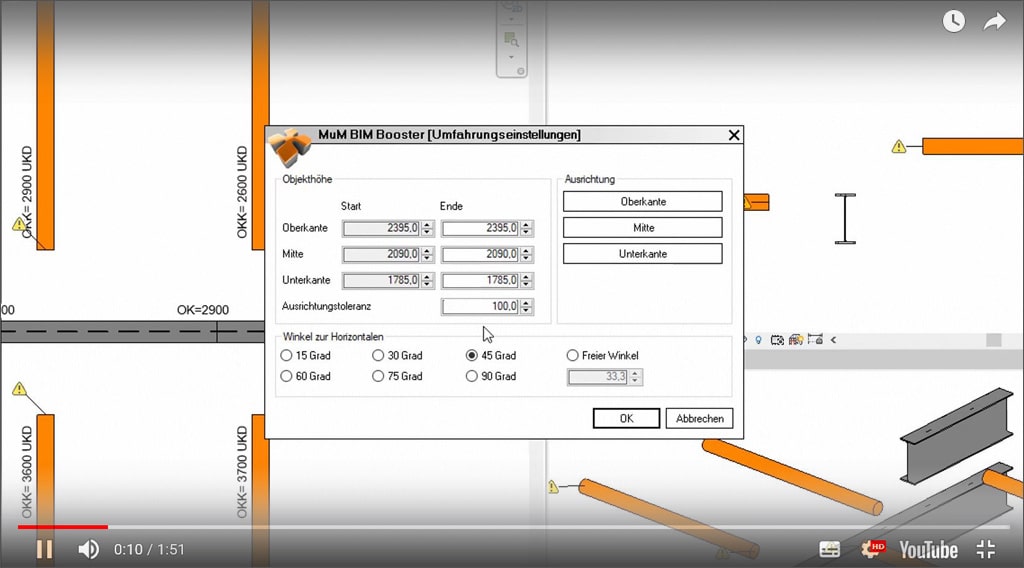Click the OK=2900 elevation label
The height and width of the screenshot is (568, 1024).
point(202,309)
